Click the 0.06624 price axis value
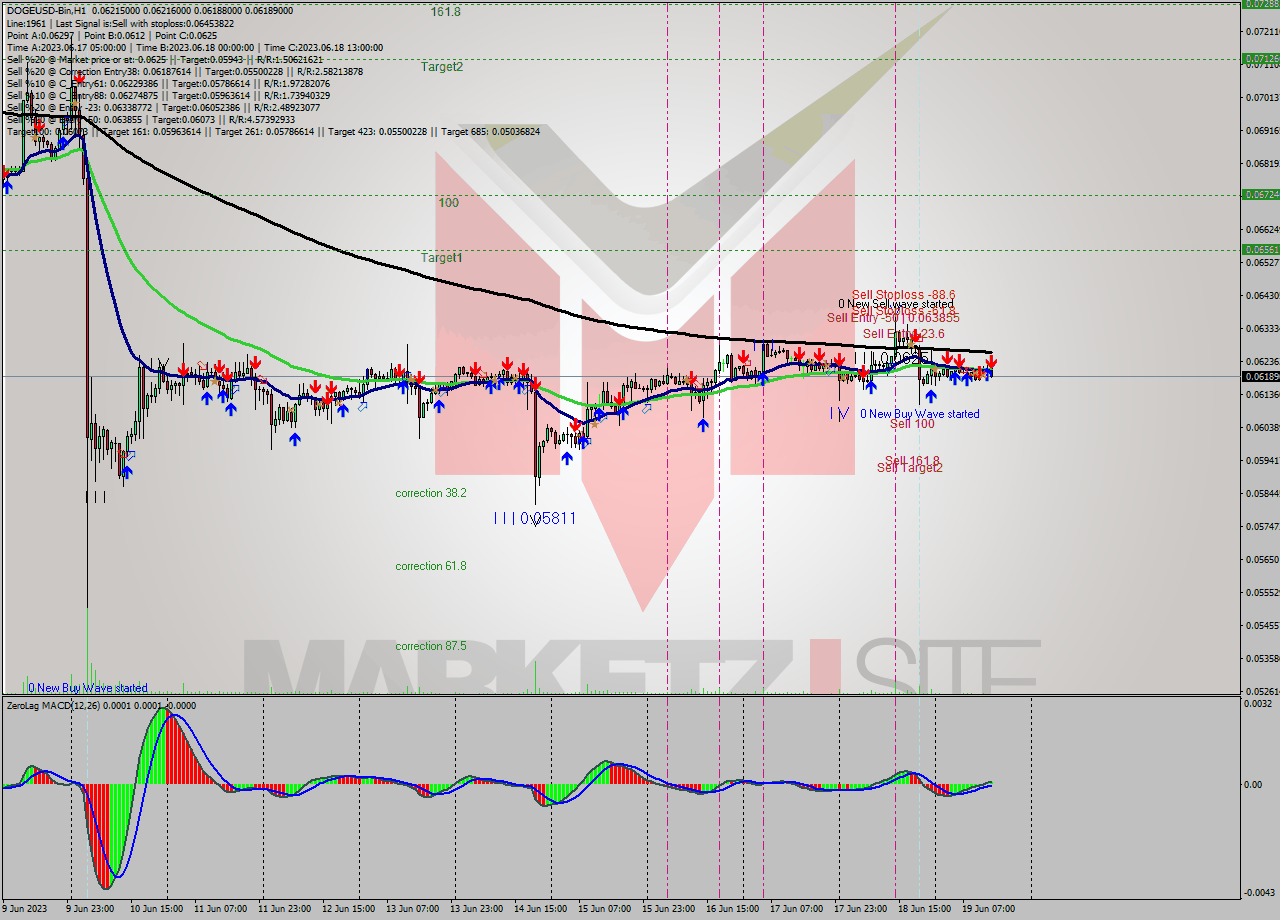Viewport: 1280px width, 920px height. tap(1261, 229)
